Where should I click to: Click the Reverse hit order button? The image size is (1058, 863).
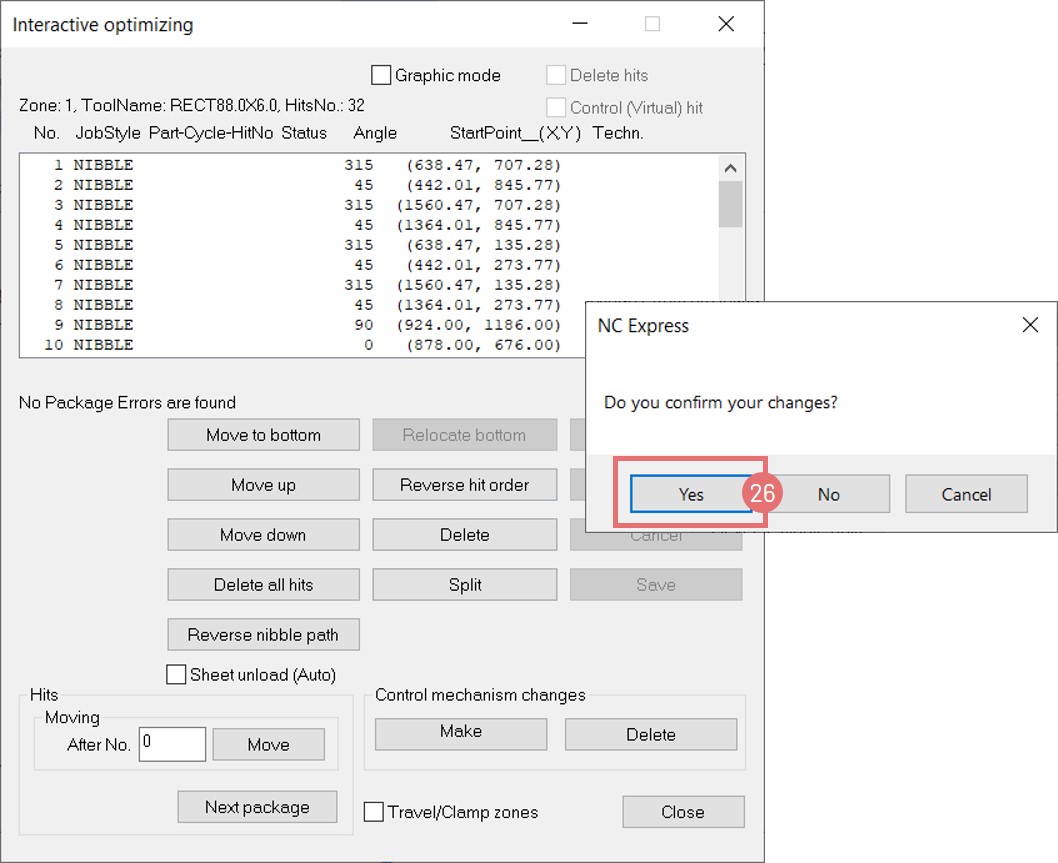tap(464, 485)
